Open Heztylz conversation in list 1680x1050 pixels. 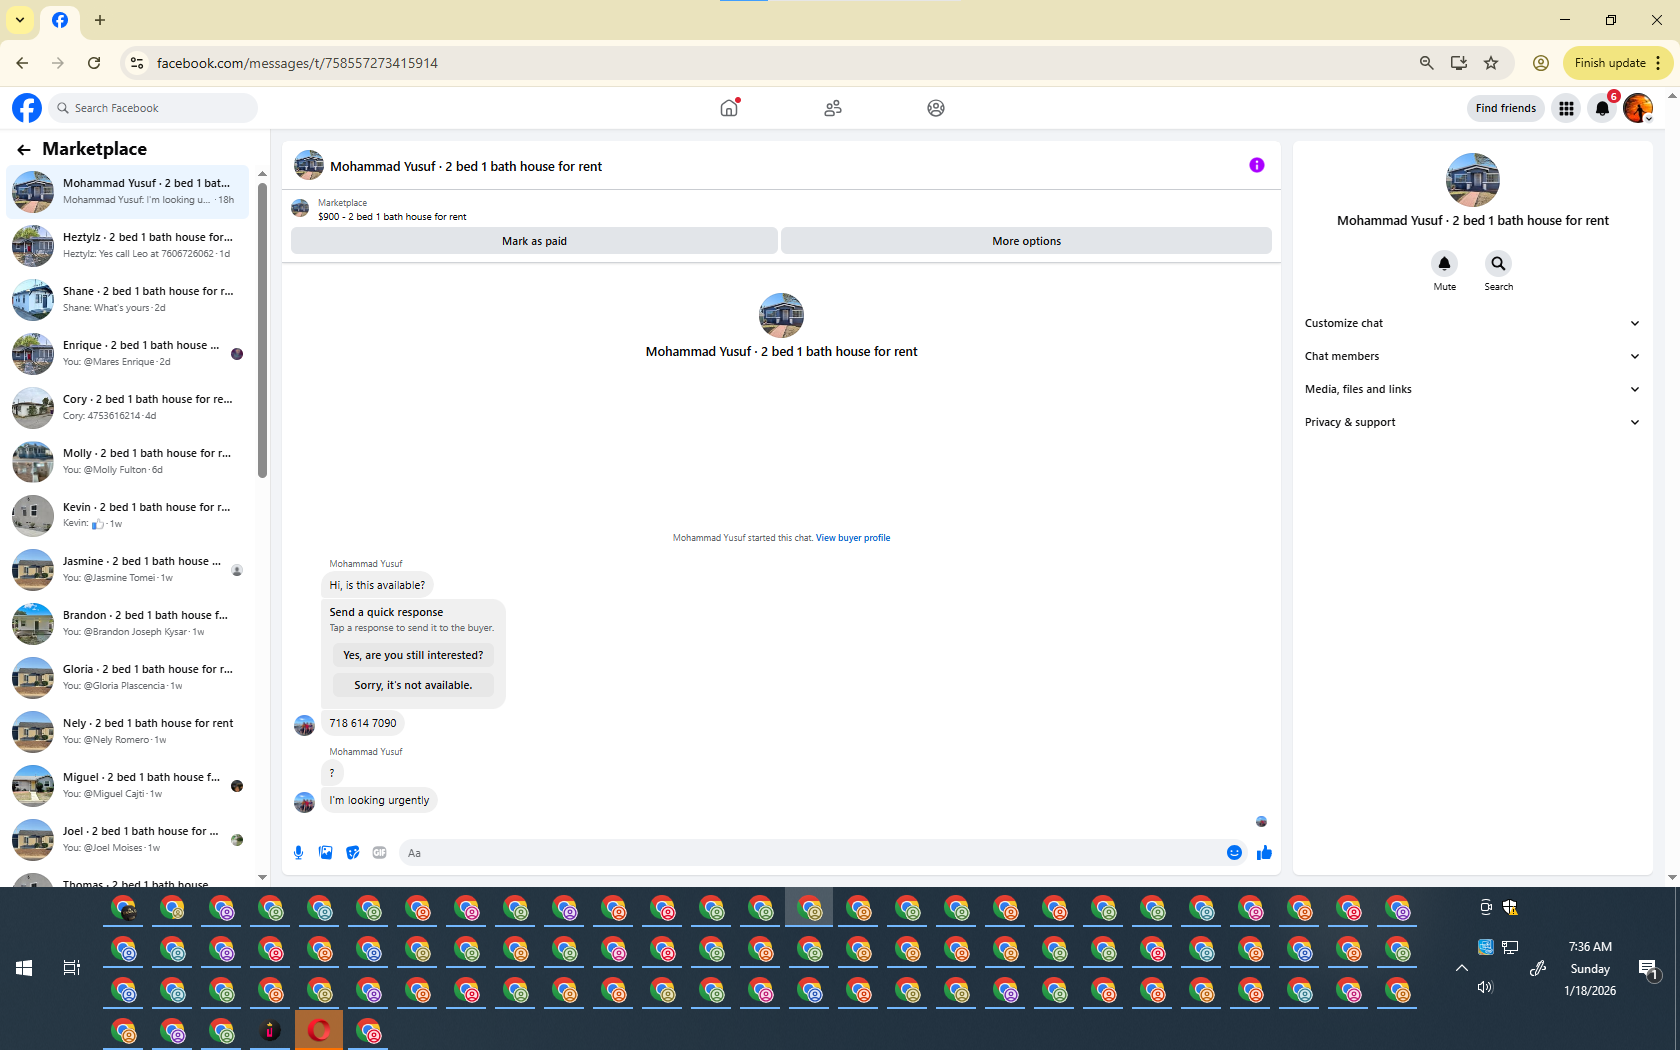click(129, 245)
